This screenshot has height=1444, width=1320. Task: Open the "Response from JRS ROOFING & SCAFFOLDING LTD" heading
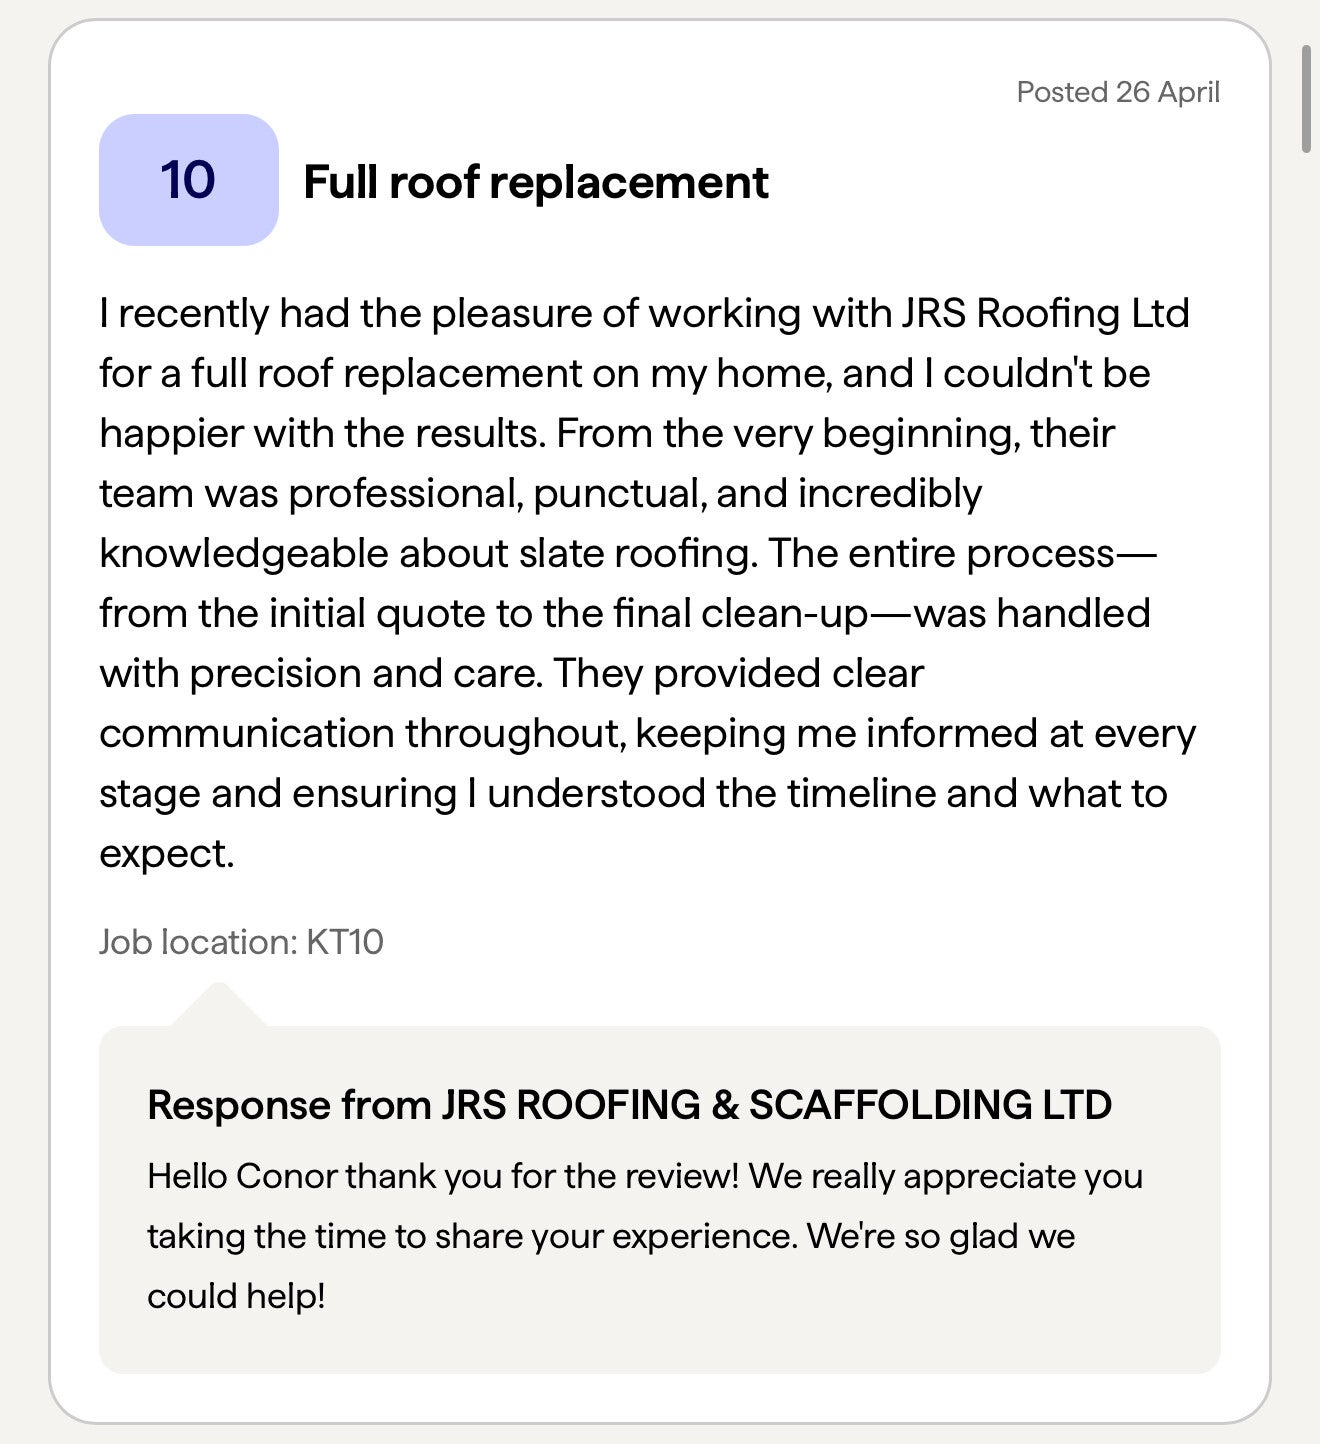[629, 1105]
